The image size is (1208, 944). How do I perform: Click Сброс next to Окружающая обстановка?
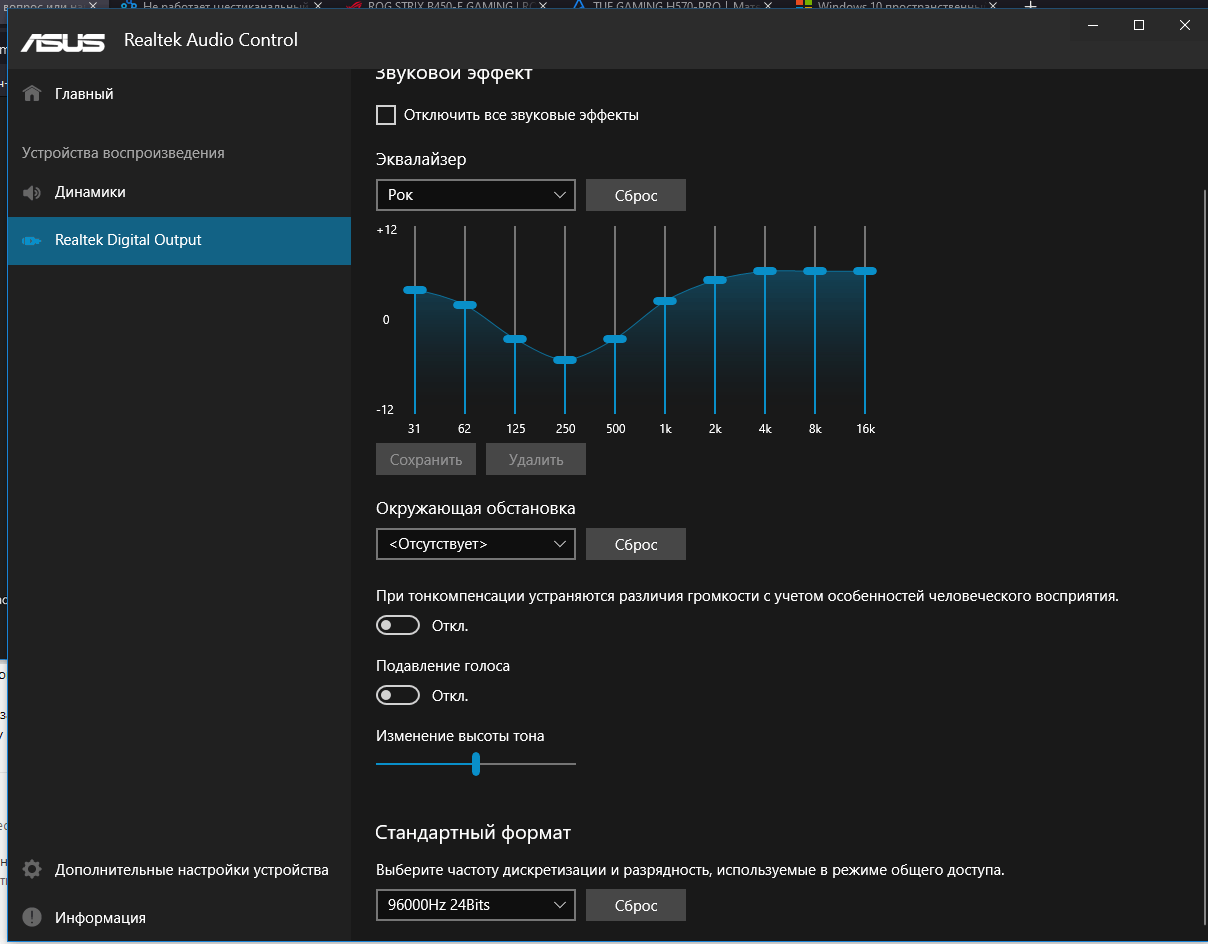click(636, 544)
